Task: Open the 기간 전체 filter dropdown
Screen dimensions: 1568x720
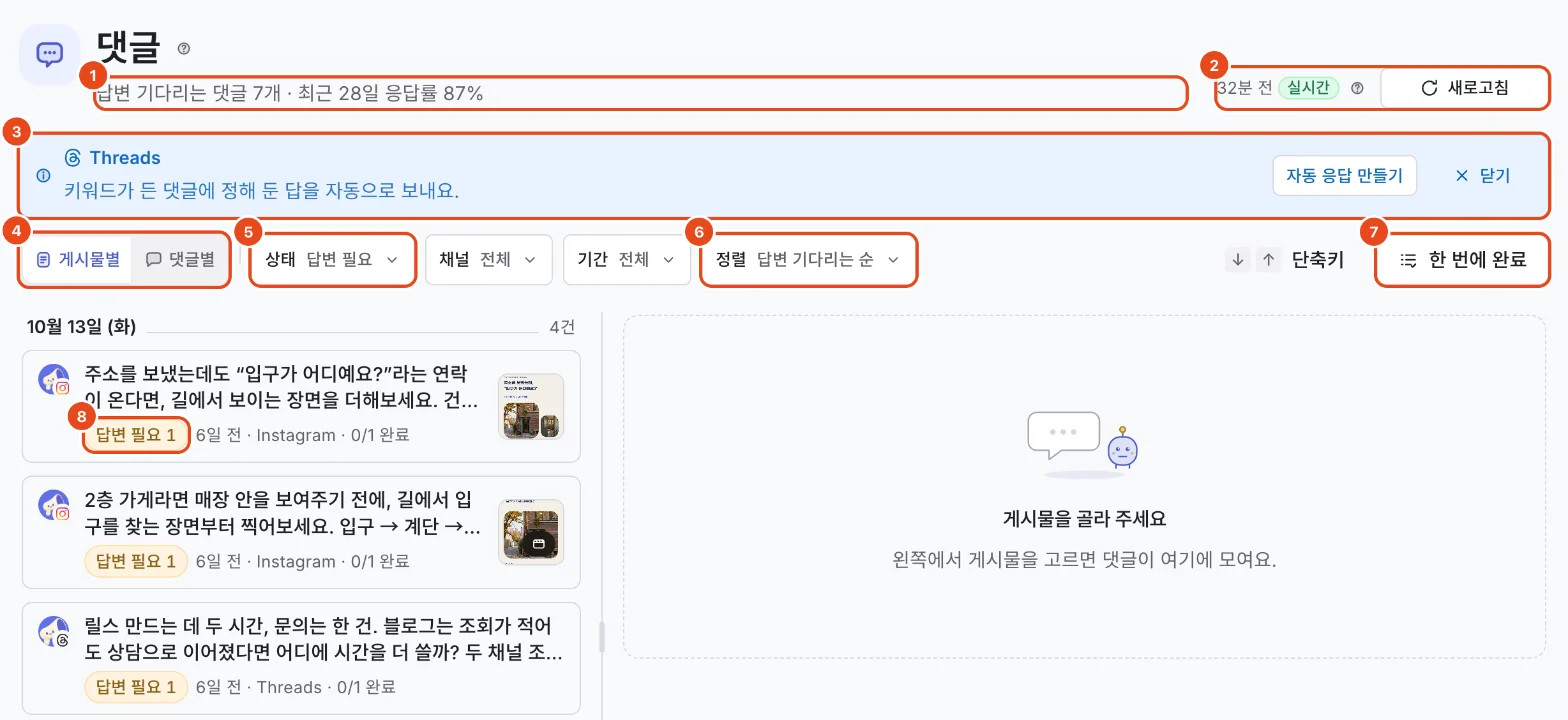Action: (x=627, y=260)
